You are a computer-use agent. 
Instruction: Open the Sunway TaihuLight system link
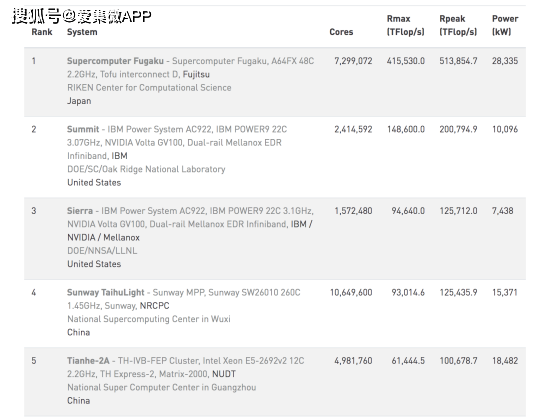point(106,293)
